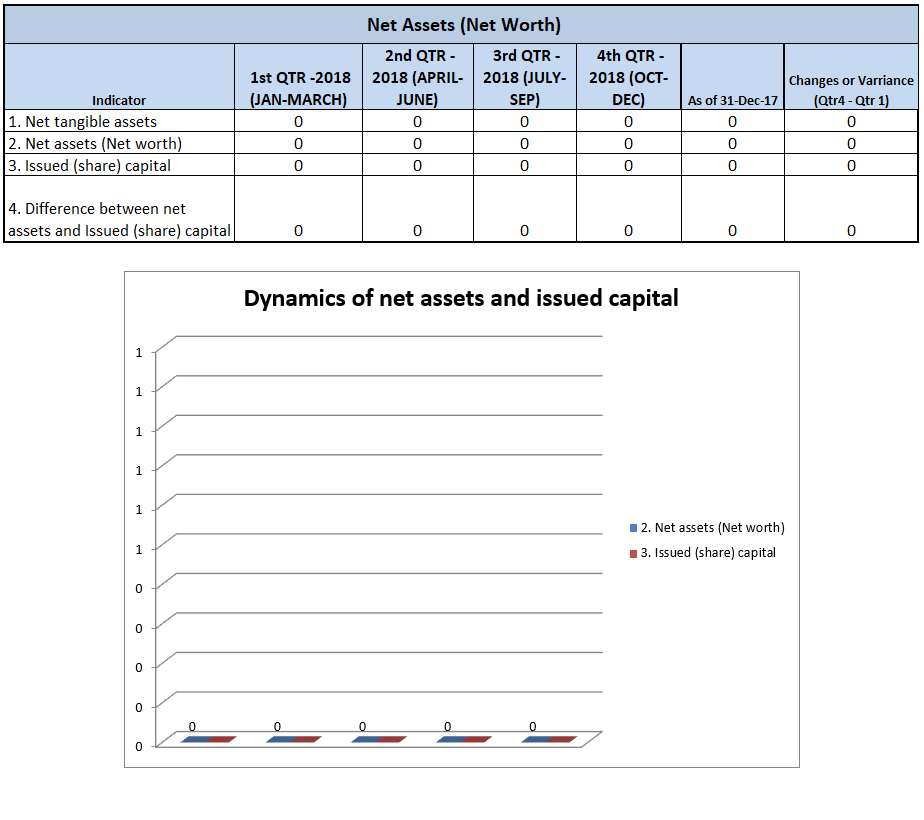Click 'Changes or Varriance (Qtr4 - Qtr 1)' header
This screenshot has height=820, width=924.
click(x=851, y=90)
